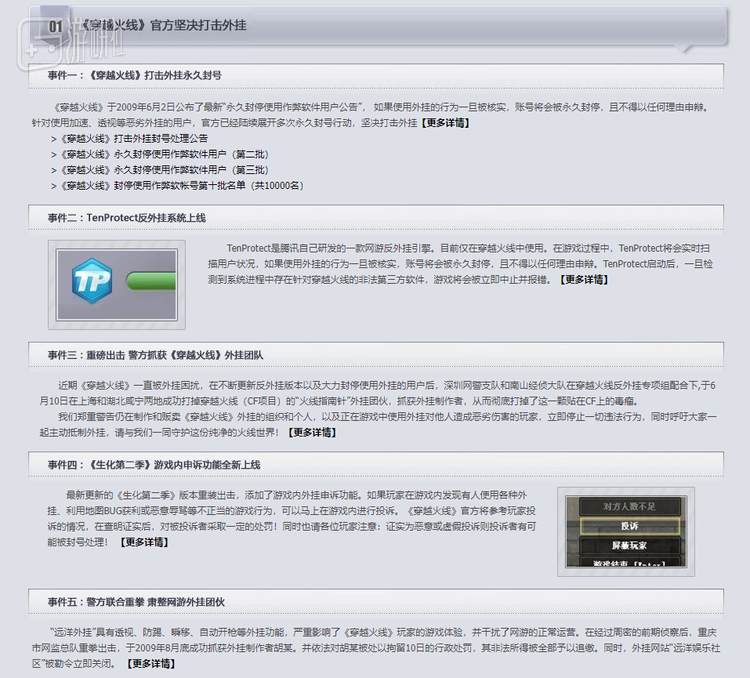The height and width of the screenshot is (678, 750).
Task: Click heading 事件四：《生化第二季》游戏内申诉功能全新上线
Action: click(x=154, y=465)
